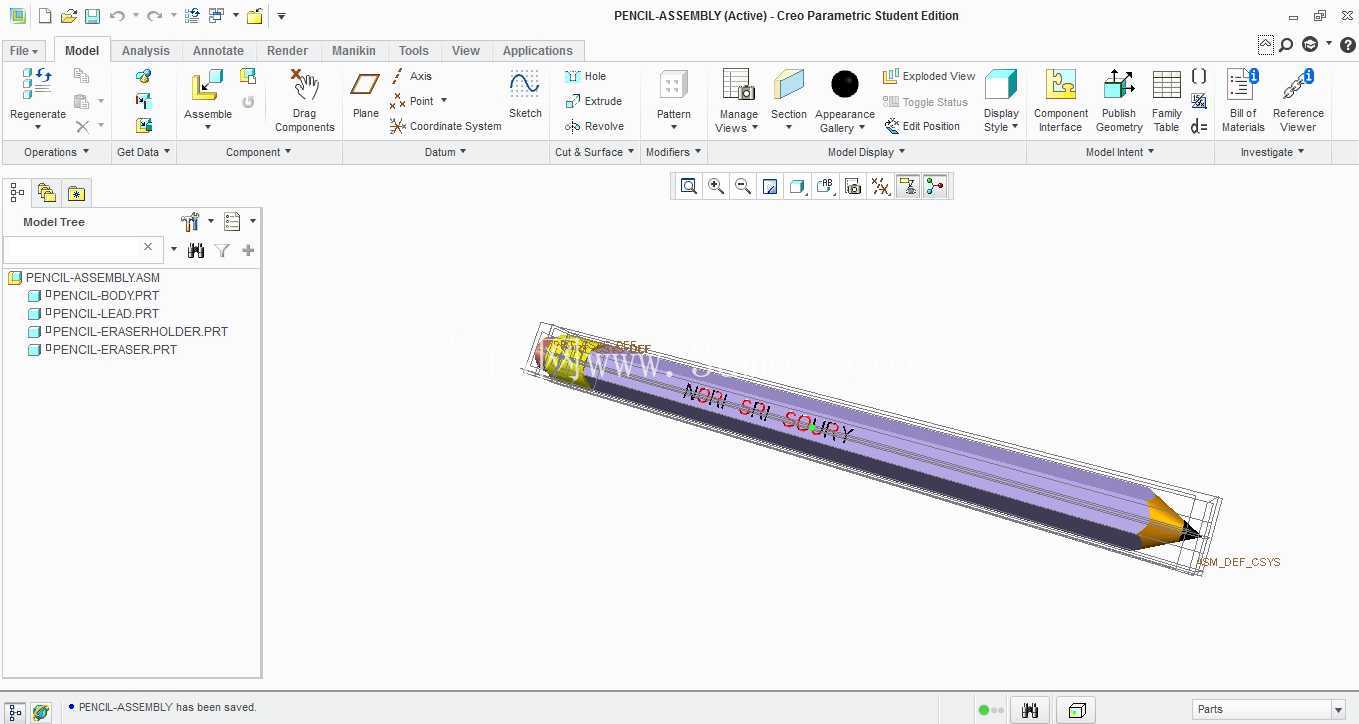Click the Refit zoom icon in graphics toolbar
Viewport: 1359px width, 724px height.
point(688,186)
